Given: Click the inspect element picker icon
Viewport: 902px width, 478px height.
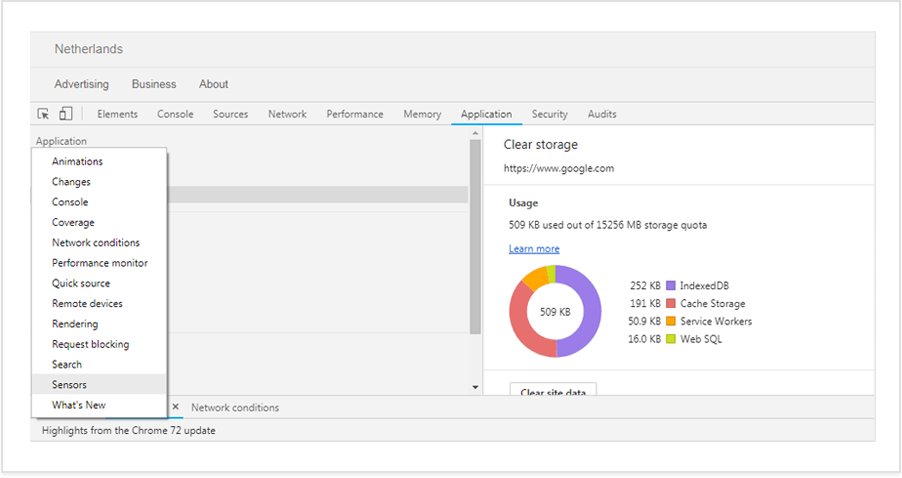Looking at the screenshot, I should [44, 114].
